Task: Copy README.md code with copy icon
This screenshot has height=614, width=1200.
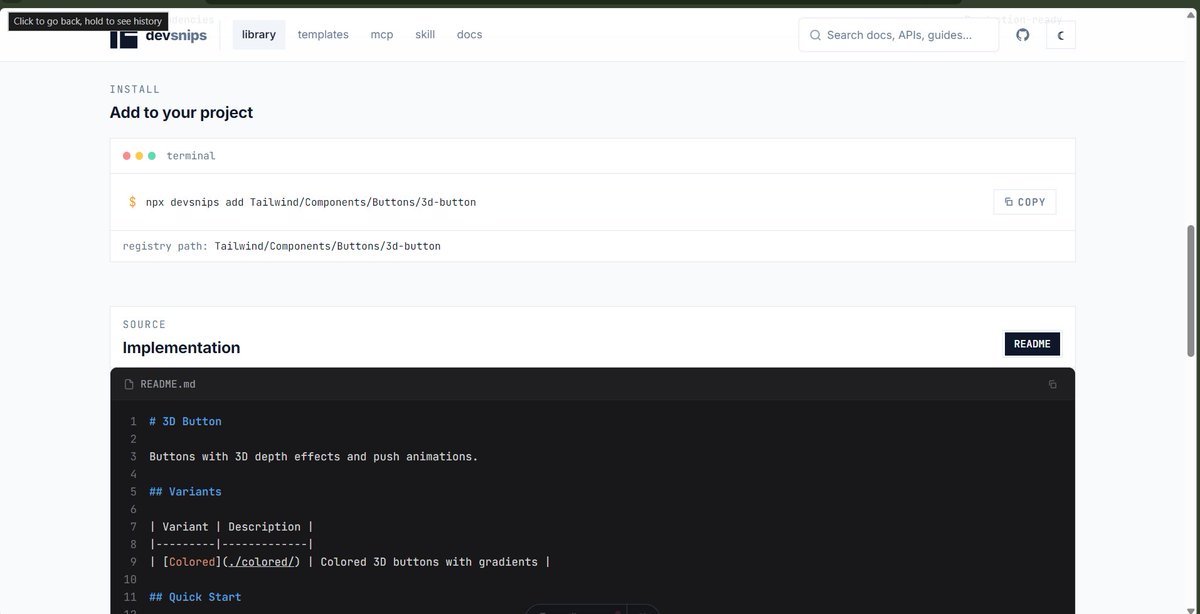Action: [x=1052, y=384]
